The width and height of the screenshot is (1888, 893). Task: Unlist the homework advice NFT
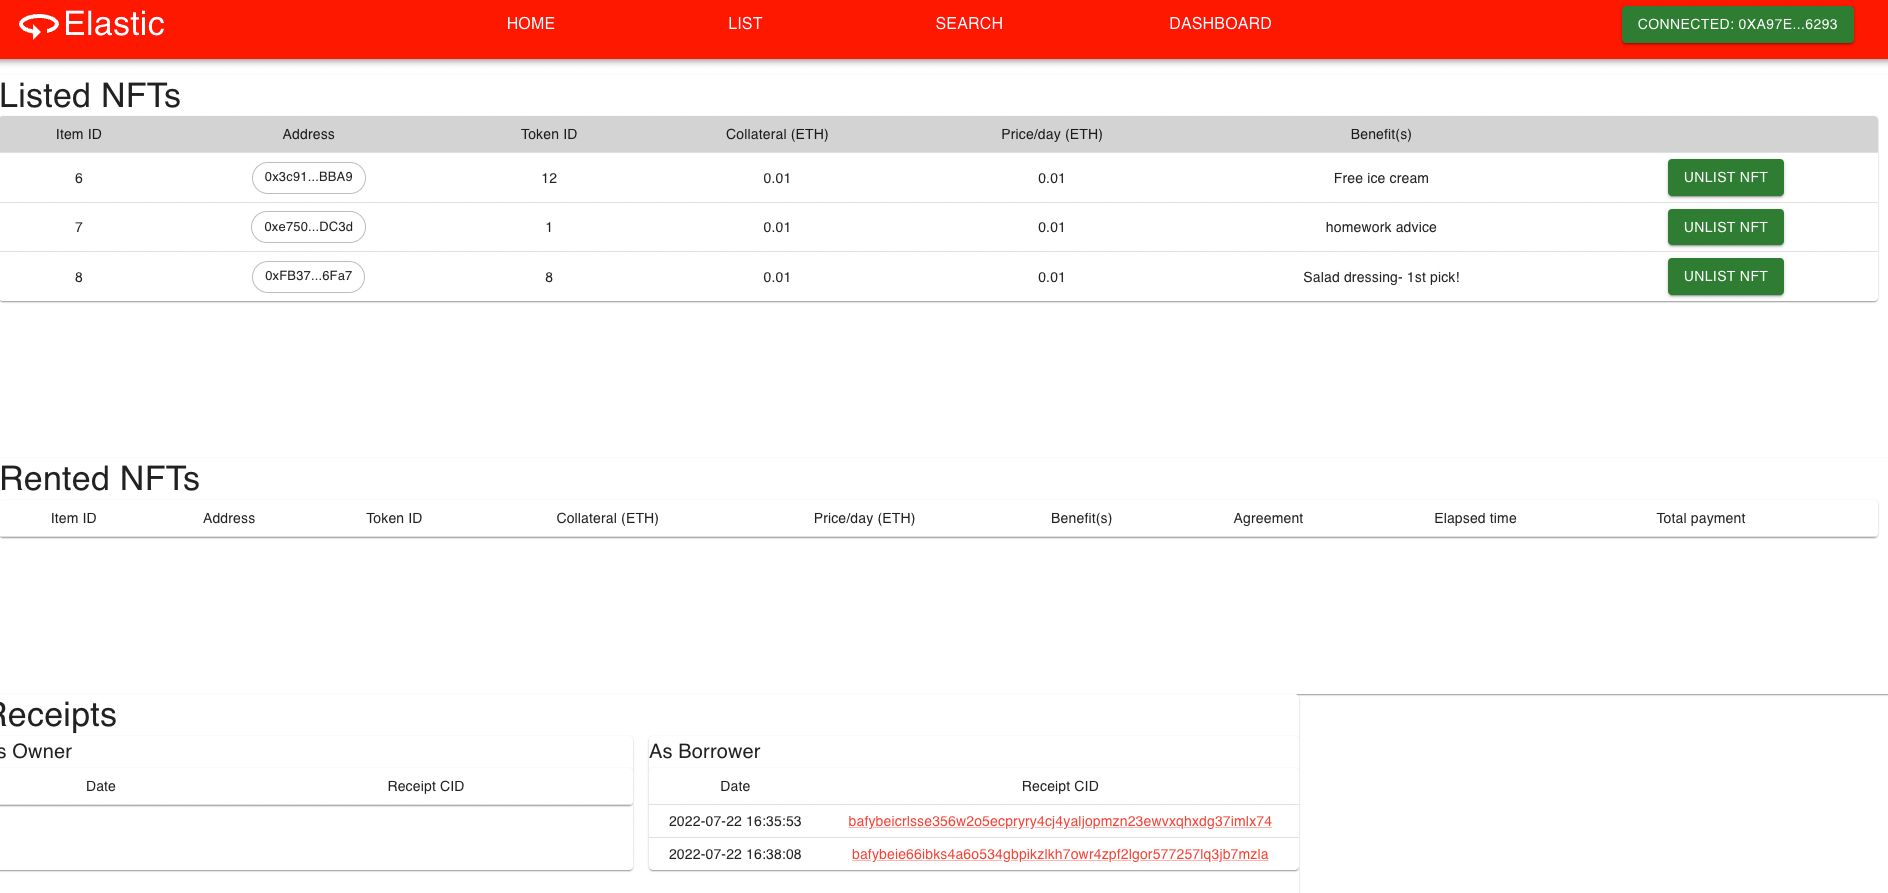(1725, 227)
